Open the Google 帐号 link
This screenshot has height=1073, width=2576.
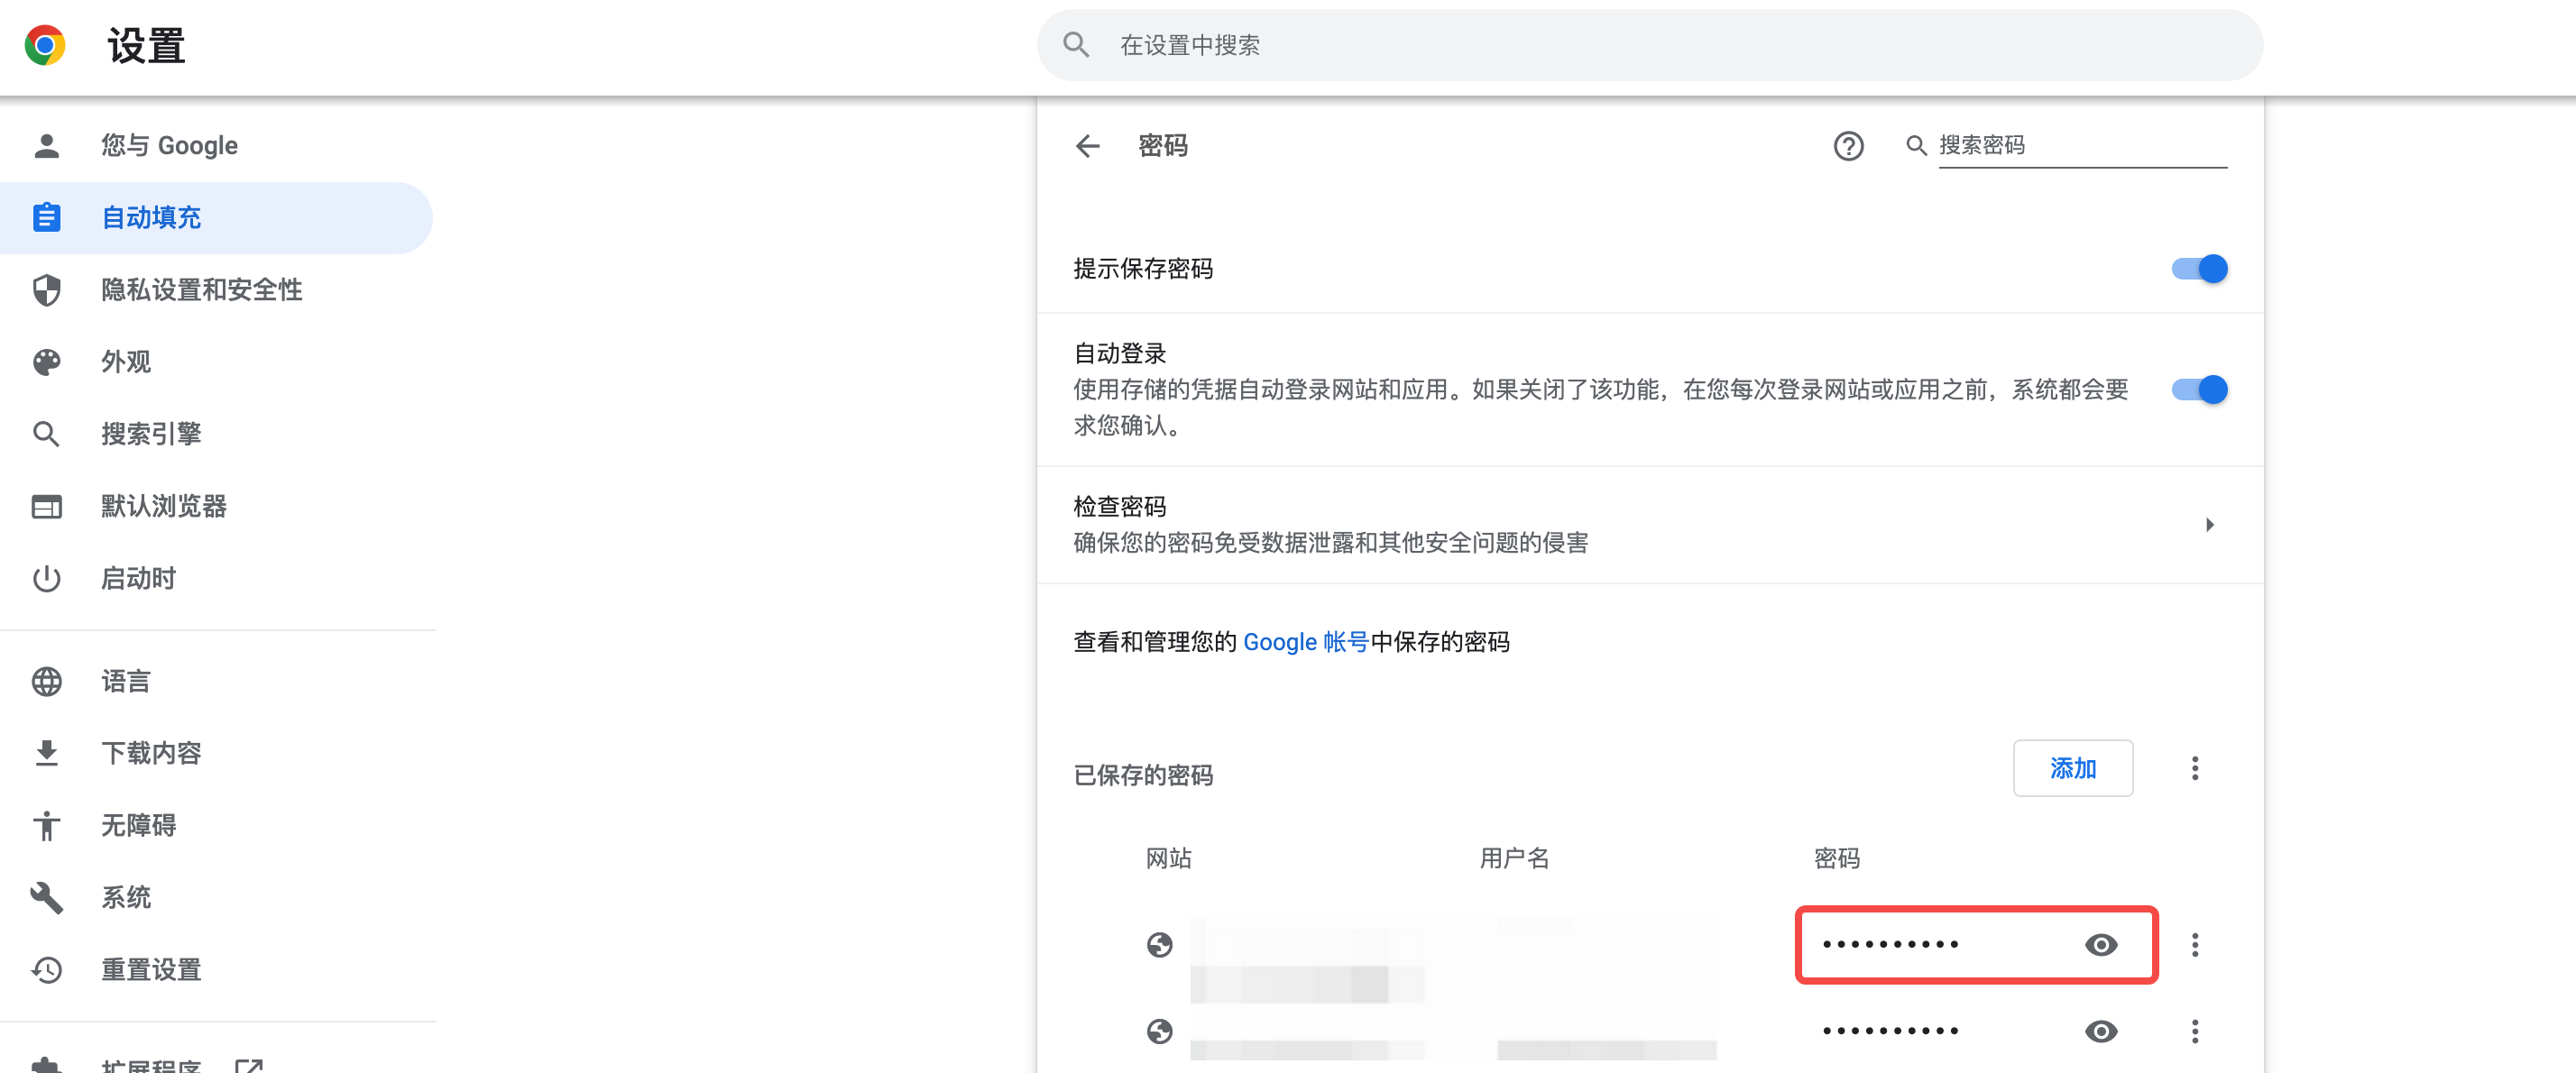coord(1305,642)
